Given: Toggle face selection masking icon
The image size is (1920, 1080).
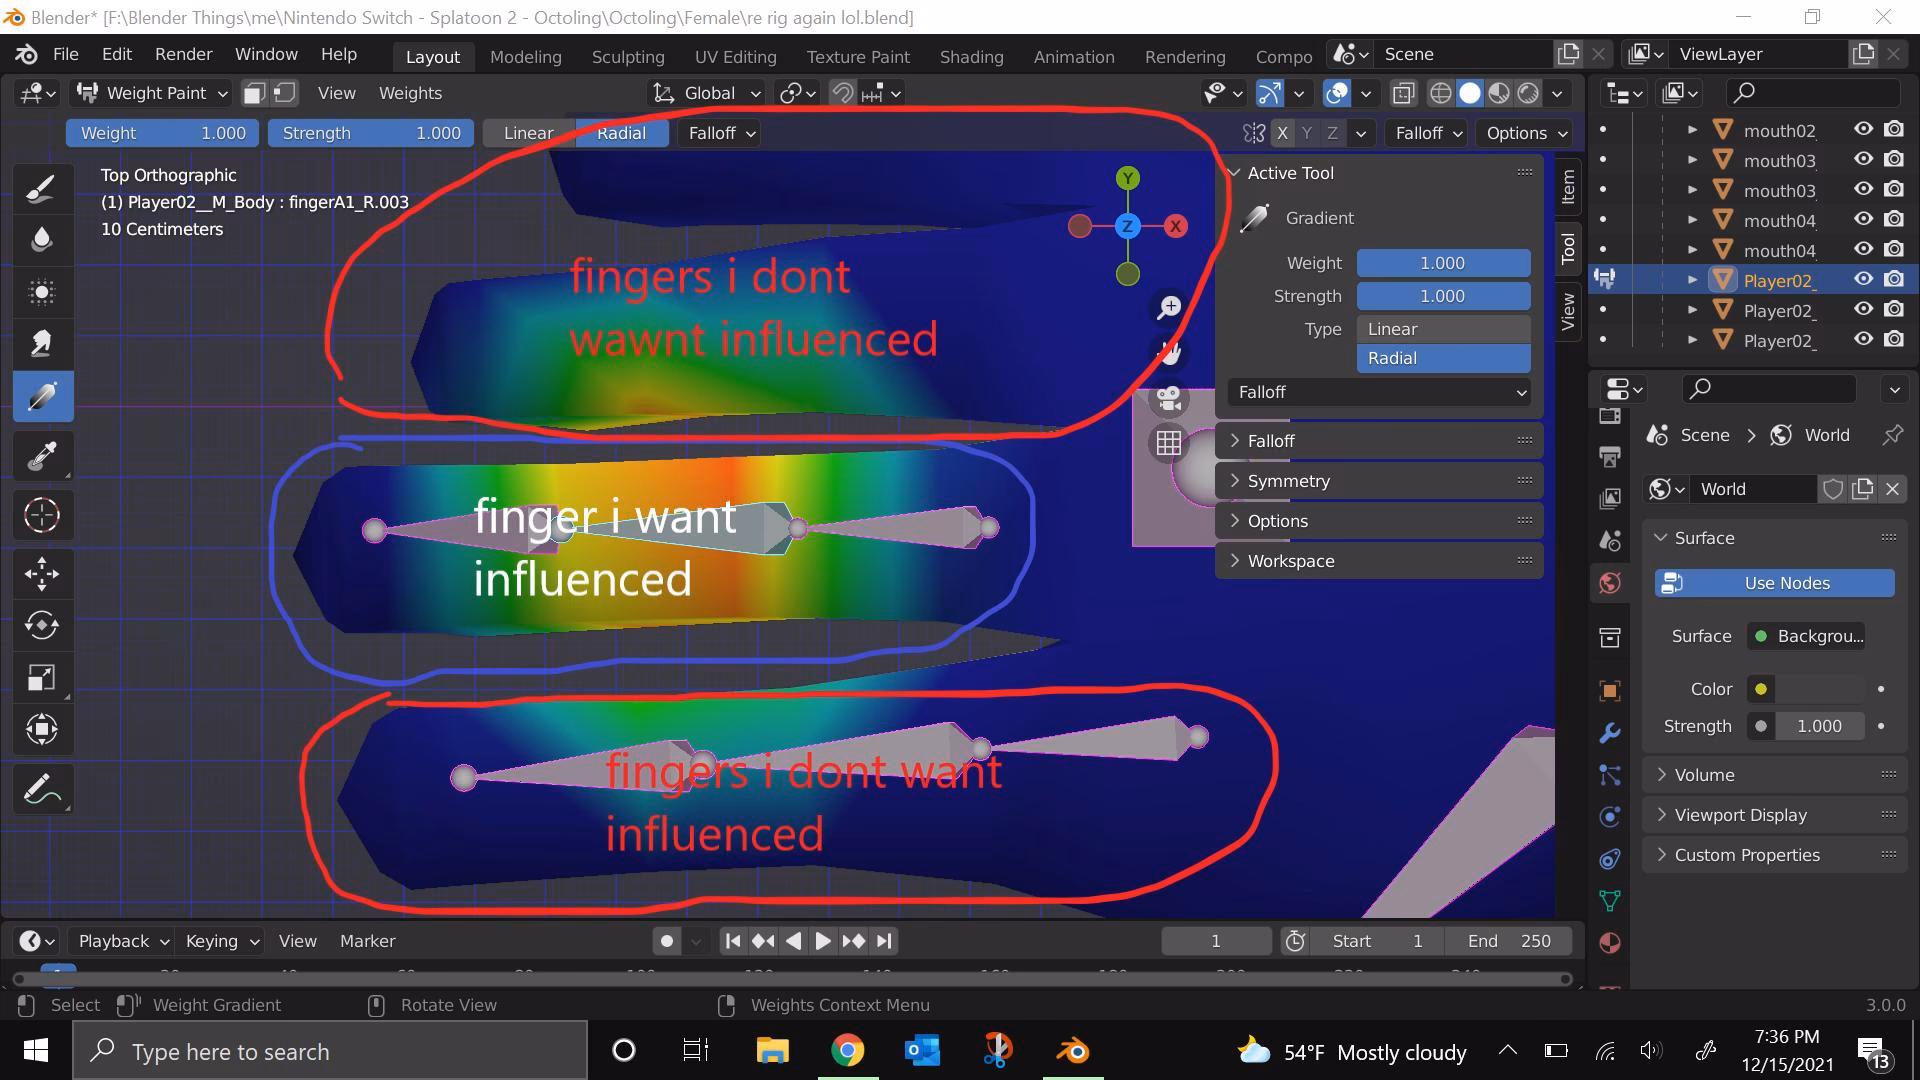Looking at the screenshot, I should tap(254, 93).
